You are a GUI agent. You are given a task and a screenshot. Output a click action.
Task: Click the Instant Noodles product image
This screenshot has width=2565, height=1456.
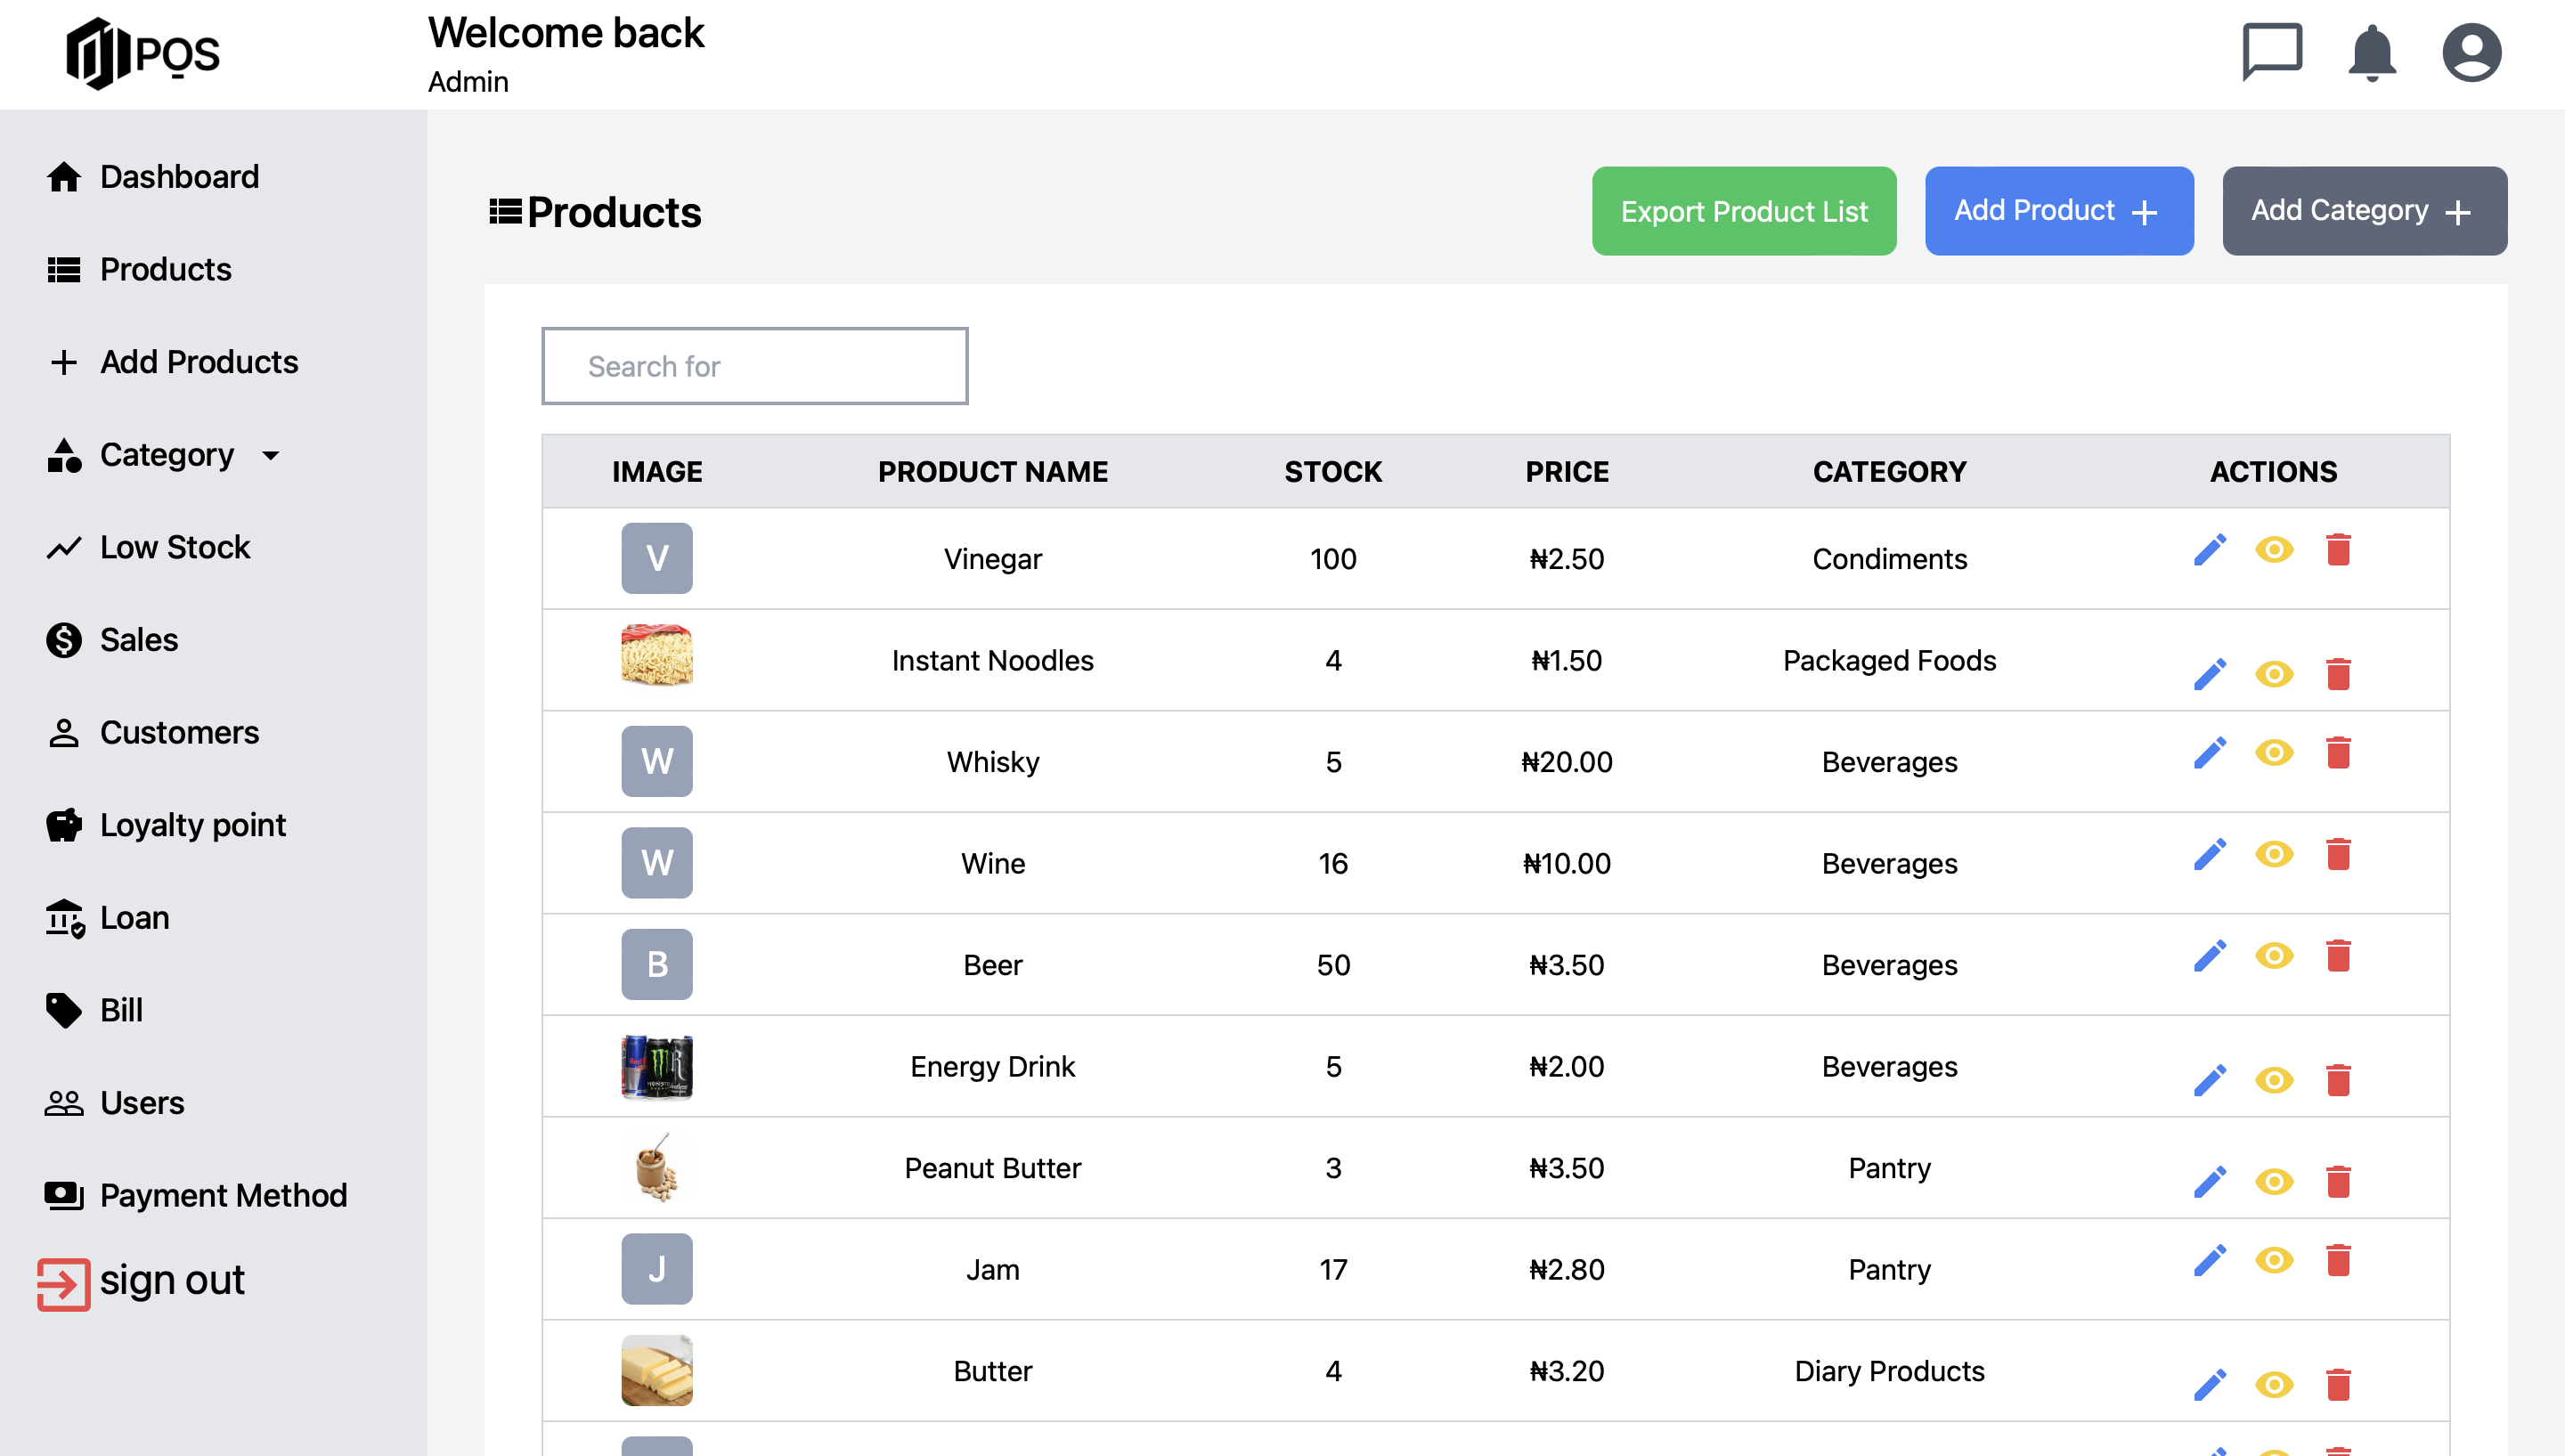(657, 656)
